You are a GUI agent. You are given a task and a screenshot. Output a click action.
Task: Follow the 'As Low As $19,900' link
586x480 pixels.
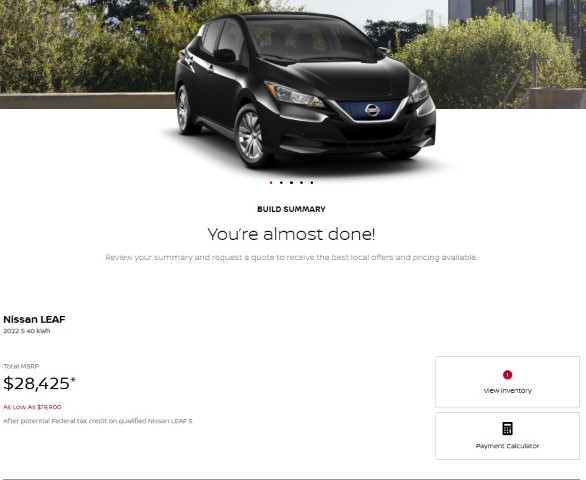(32, 407)
